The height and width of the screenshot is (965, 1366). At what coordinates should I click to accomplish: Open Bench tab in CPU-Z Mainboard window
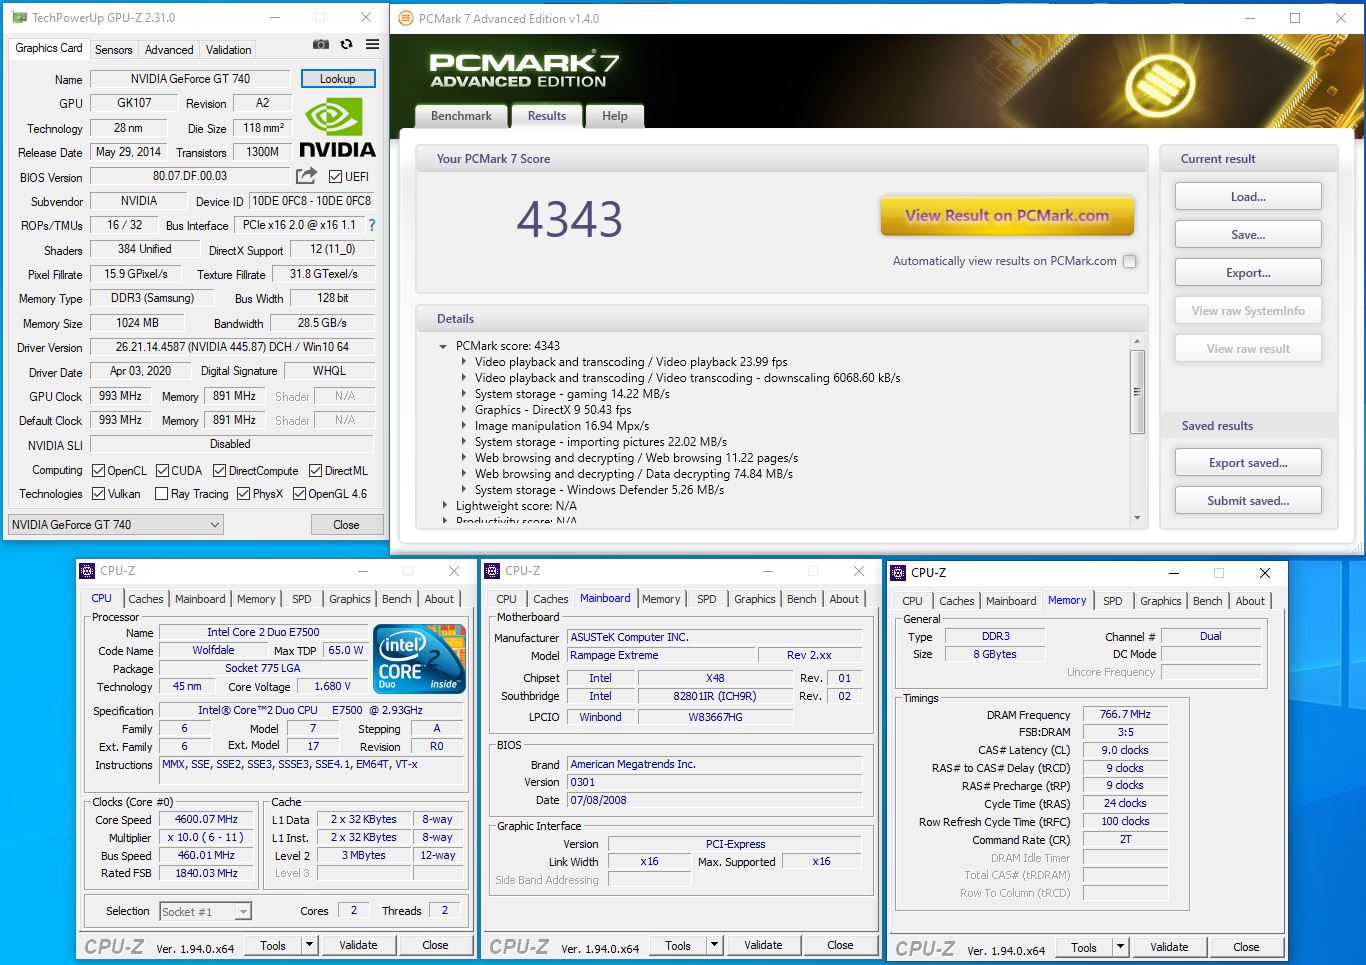[x=802, y=599]
